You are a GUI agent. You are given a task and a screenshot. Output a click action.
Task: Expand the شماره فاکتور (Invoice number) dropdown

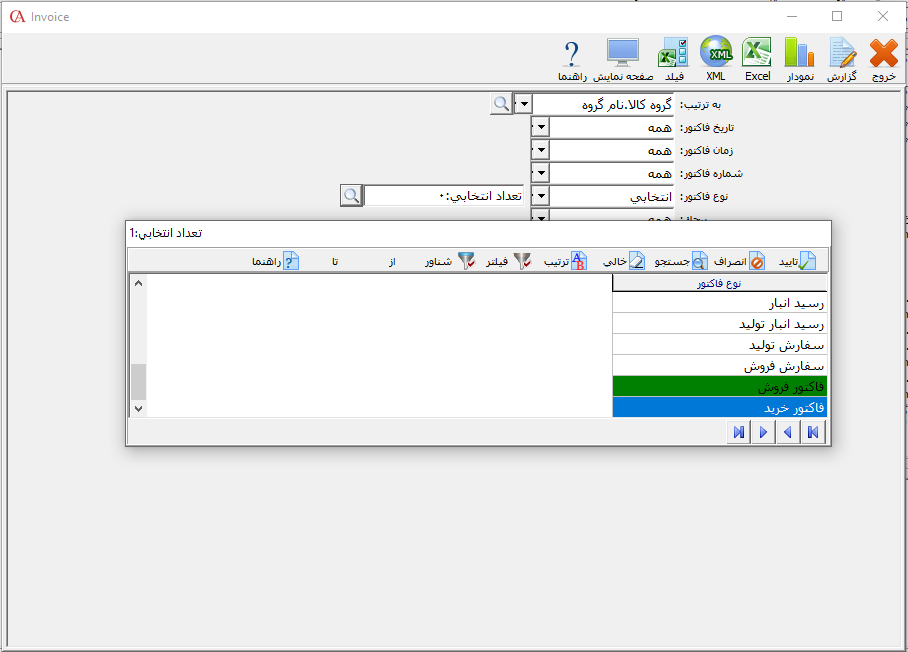point(540,173)
